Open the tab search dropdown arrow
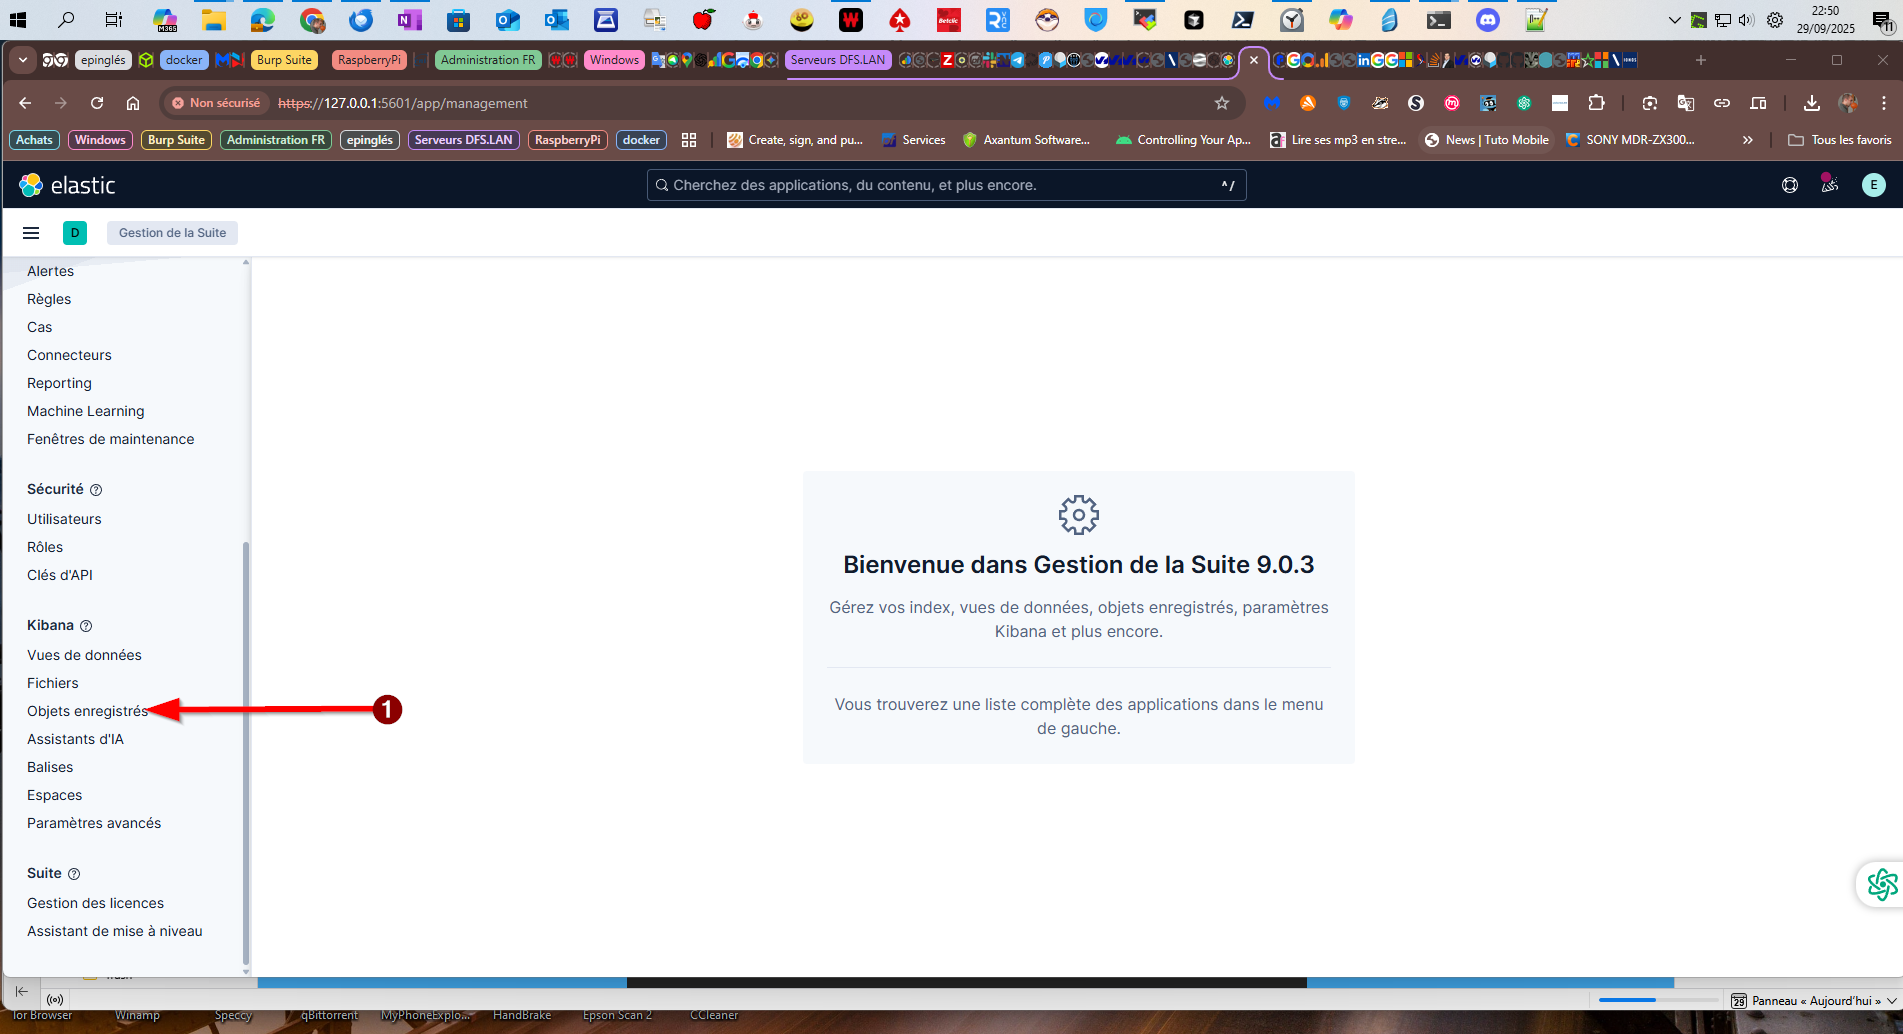The height and width of the screenshot is (1034, 1903). click(22, 60)
